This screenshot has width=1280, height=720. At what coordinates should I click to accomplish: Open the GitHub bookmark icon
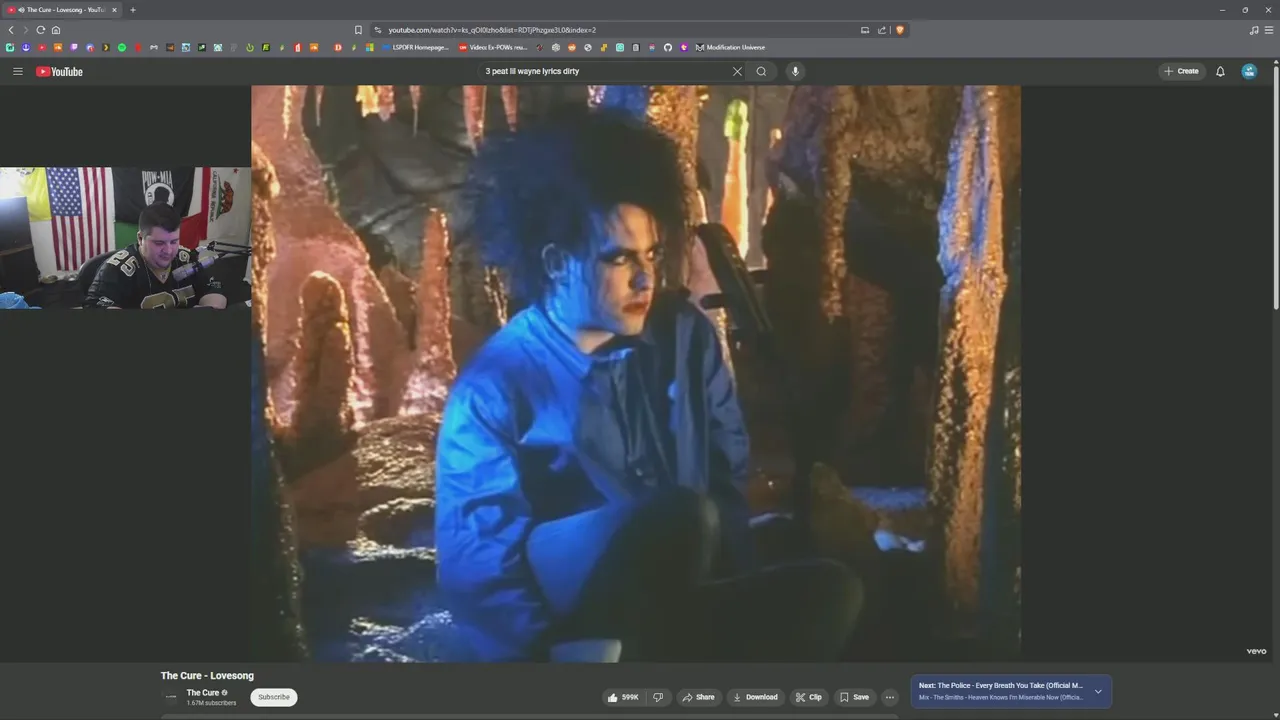coord(668,47)
